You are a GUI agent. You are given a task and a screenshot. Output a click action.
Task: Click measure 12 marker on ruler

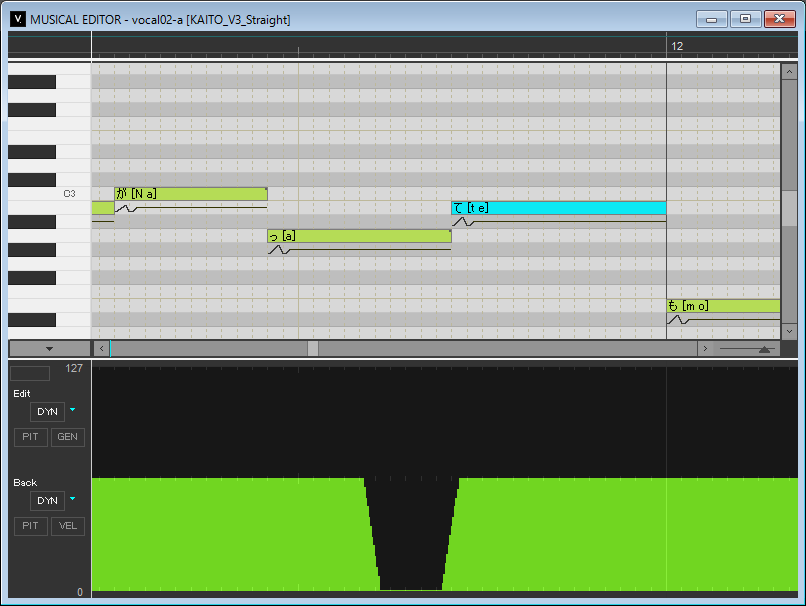[x=677, y=46]
